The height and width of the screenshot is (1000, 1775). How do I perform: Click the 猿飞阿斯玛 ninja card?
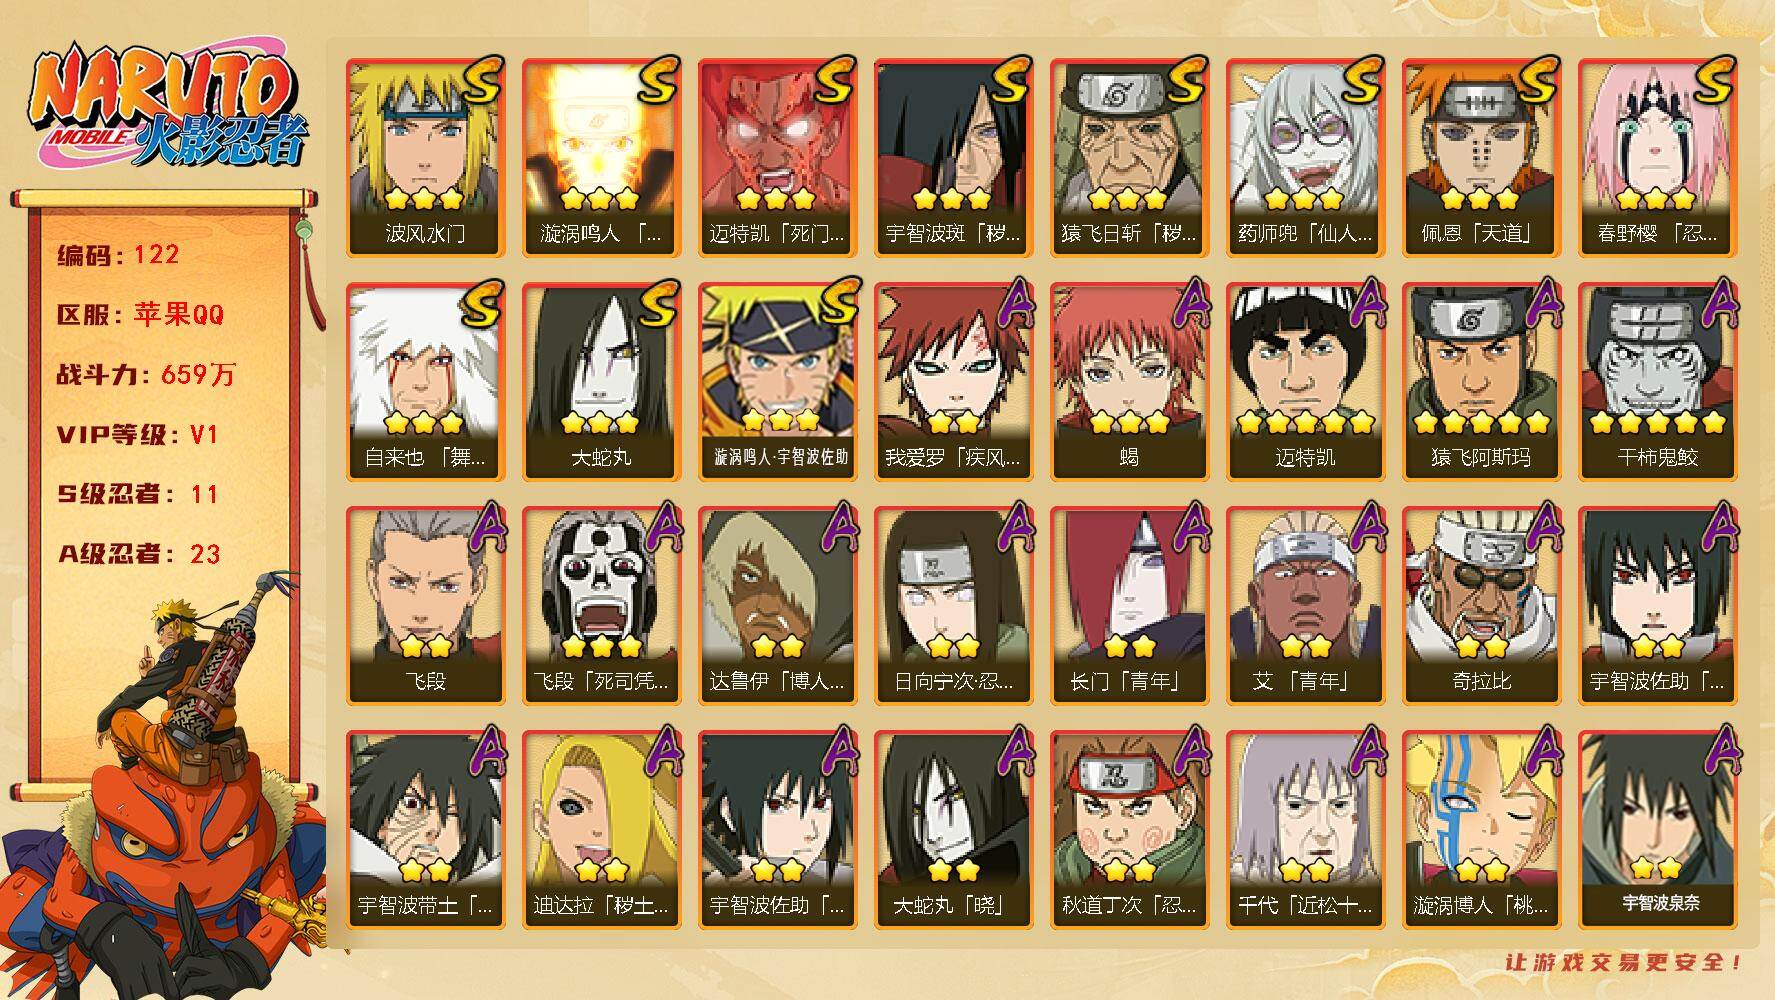pos(1482,382)
